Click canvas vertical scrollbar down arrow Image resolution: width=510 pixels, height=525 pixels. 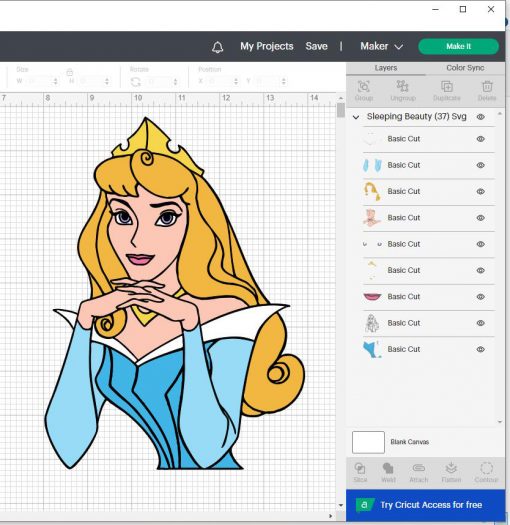341,505
